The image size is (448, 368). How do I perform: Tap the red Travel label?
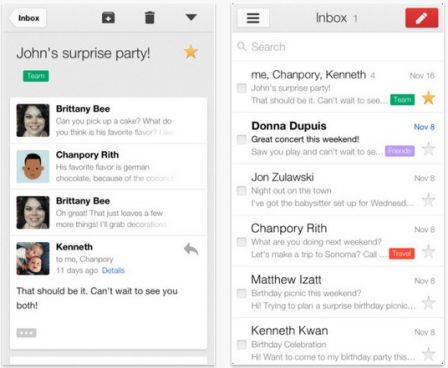[402, 254]
